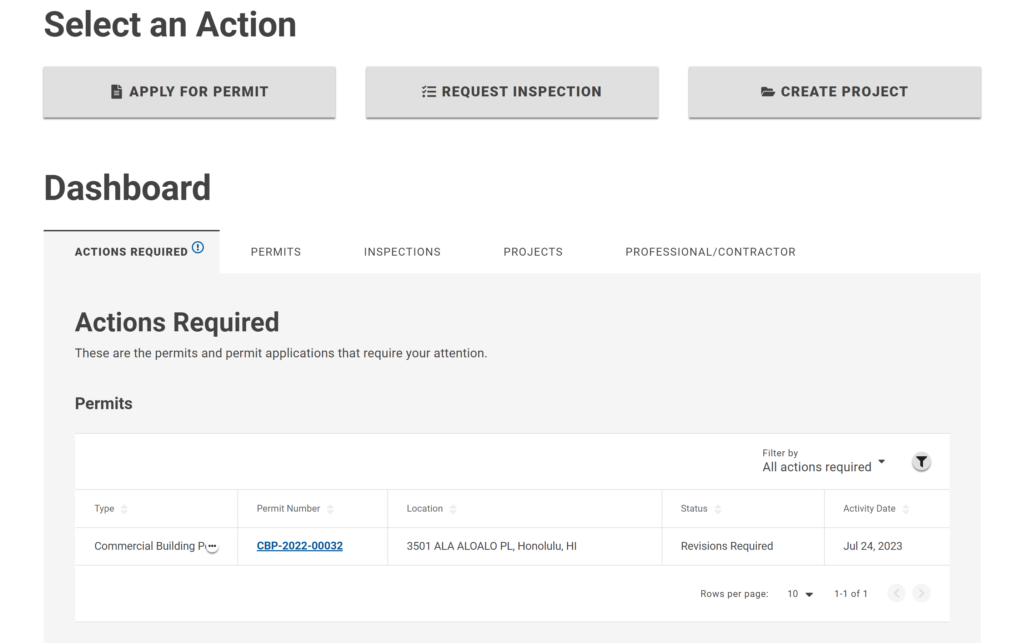
Task: Sort by Activity Date column arrows icon
Action: (x=906, y=509)
